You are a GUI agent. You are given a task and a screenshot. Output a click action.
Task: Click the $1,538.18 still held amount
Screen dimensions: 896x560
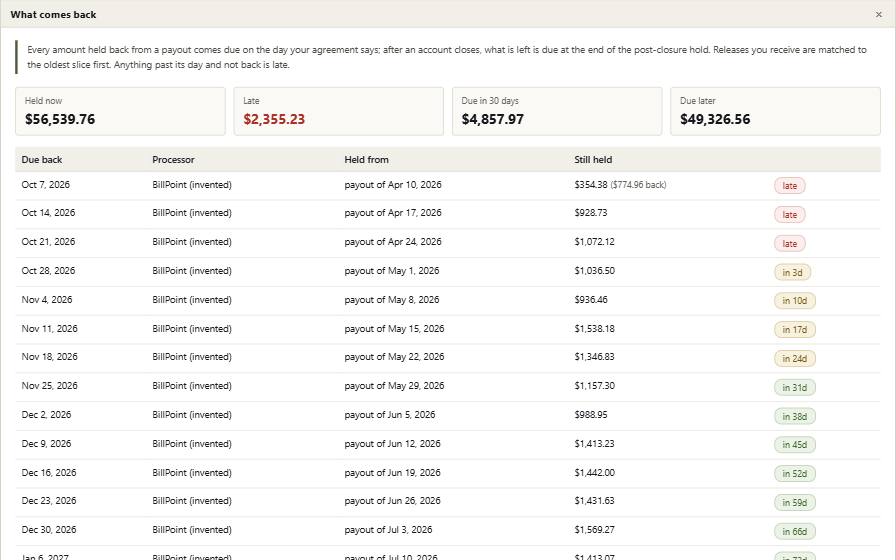[594, 329]
